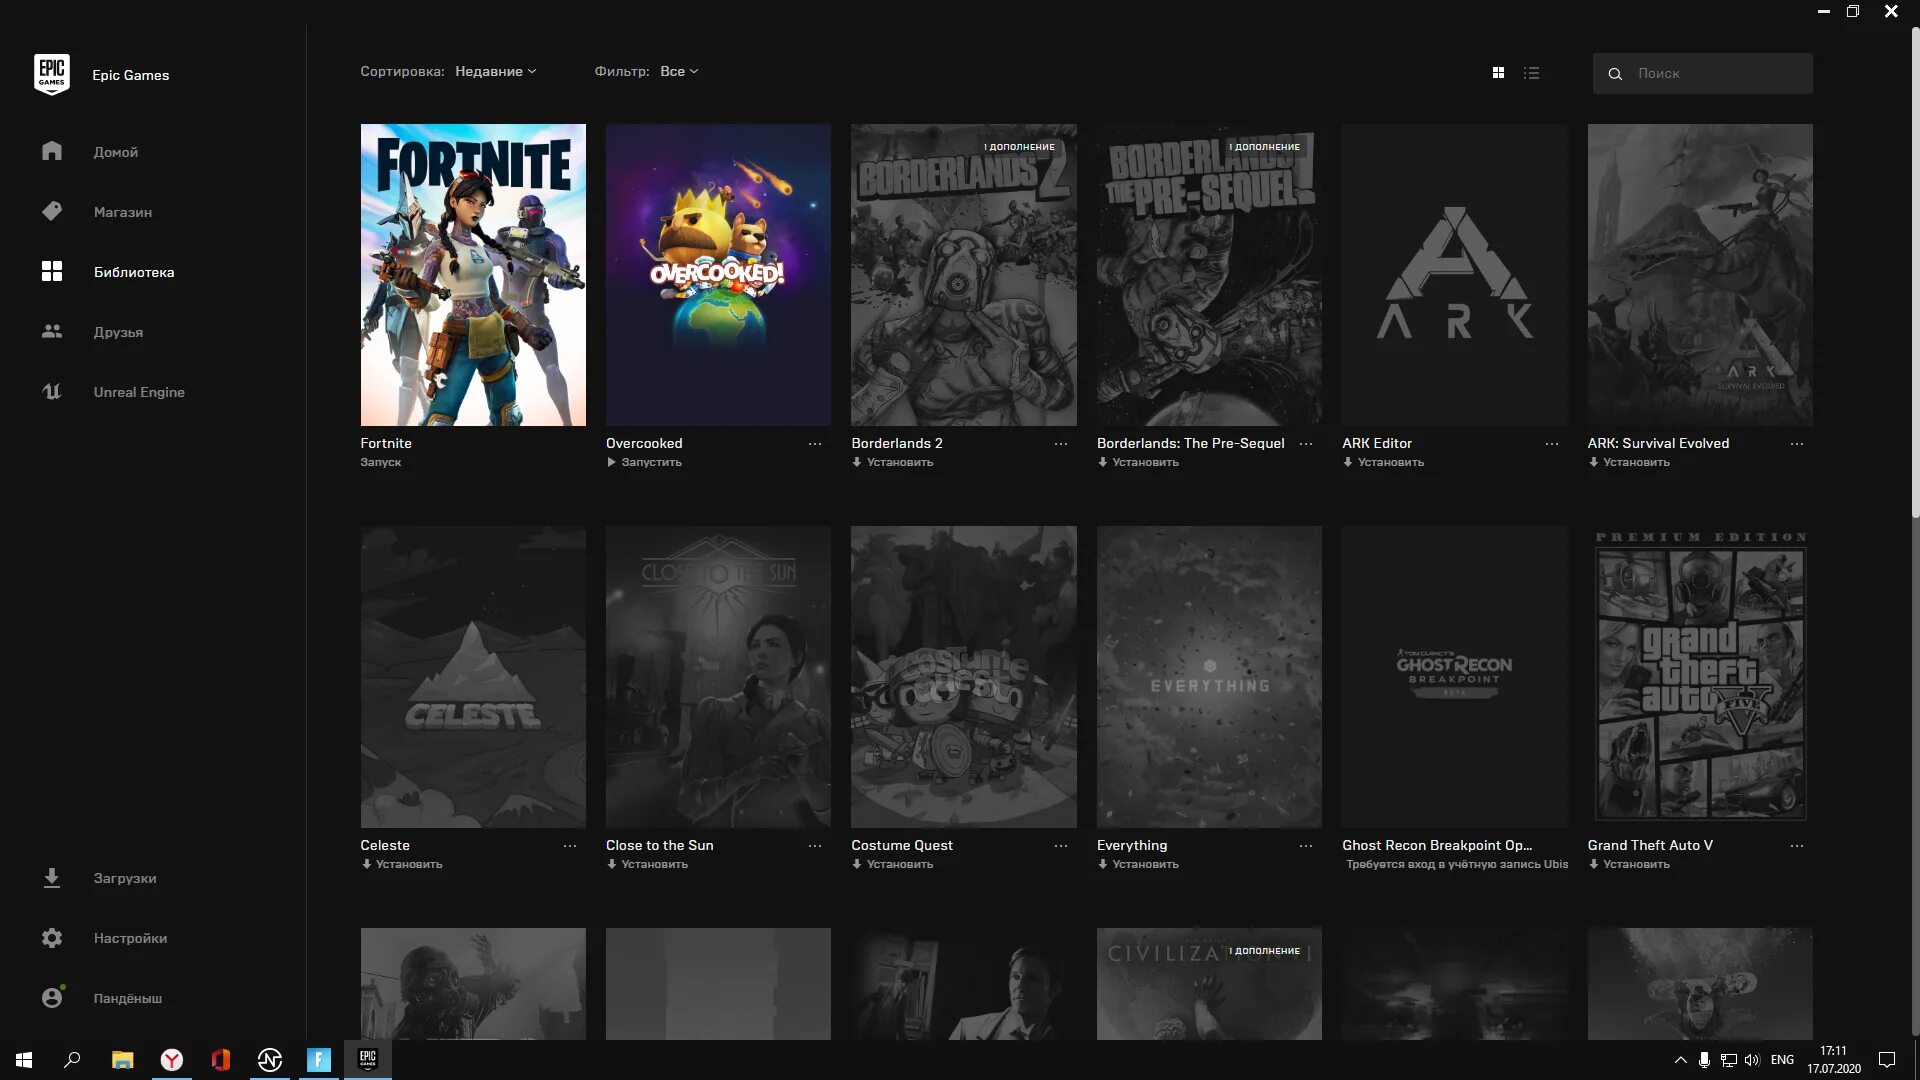The height and width of the screenshot is (1080, 1920).
Task: Open the Civilization cover with дополнение badge
Action: coord(1209,984)
